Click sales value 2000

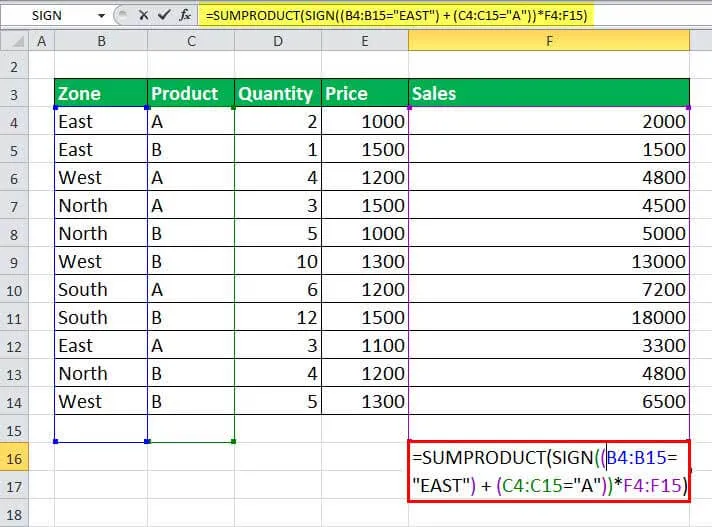click(549, 121)
